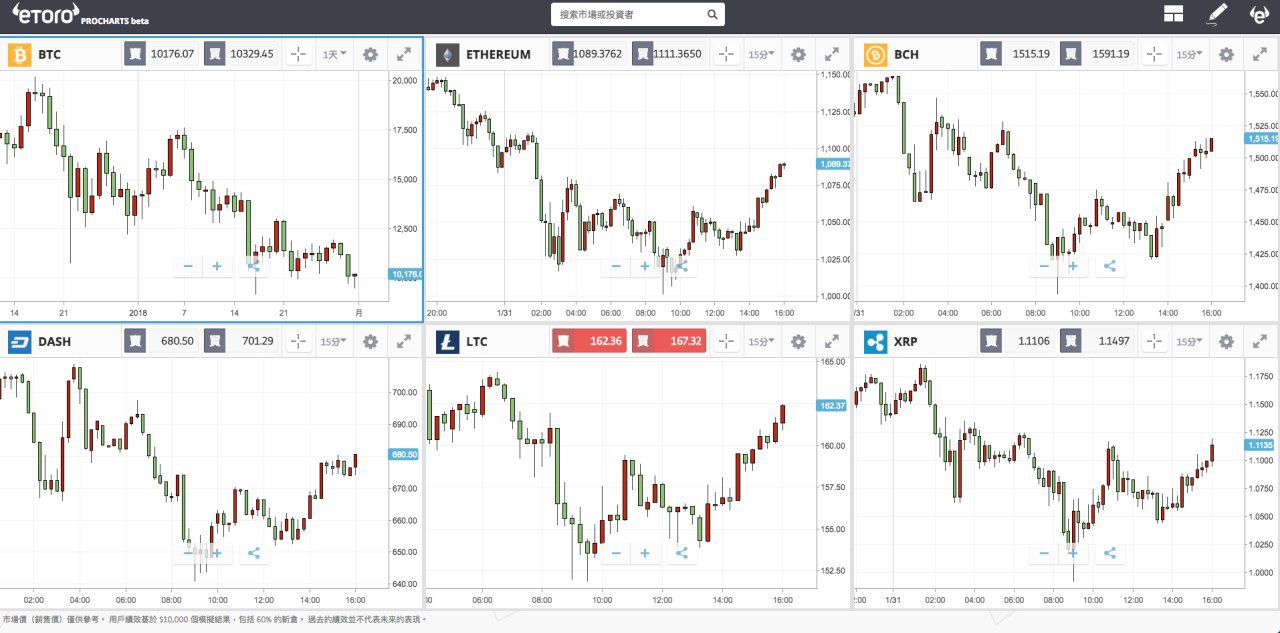Toggle crosshair on the LTC chart
The image size is (1280, 633).
[726, 341]
